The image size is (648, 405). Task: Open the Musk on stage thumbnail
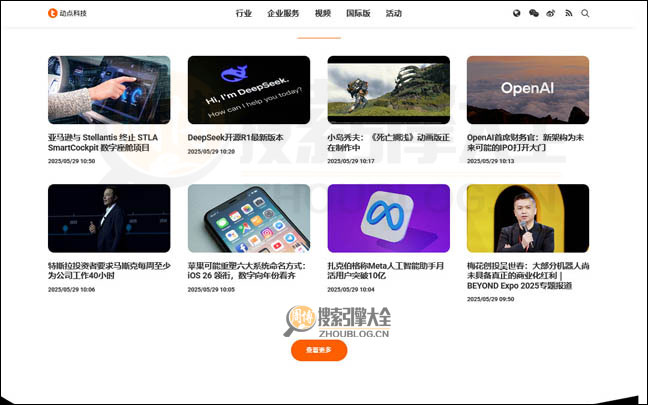click(x=109, y=218)
